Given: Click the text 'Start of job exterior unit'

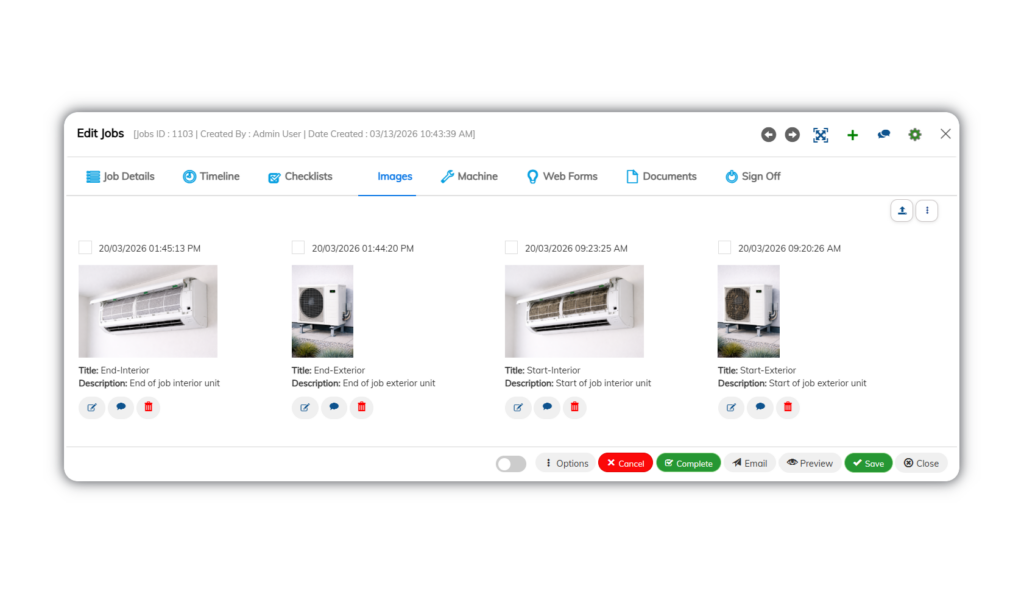Looking at the screenshot, I should point(818,383).
